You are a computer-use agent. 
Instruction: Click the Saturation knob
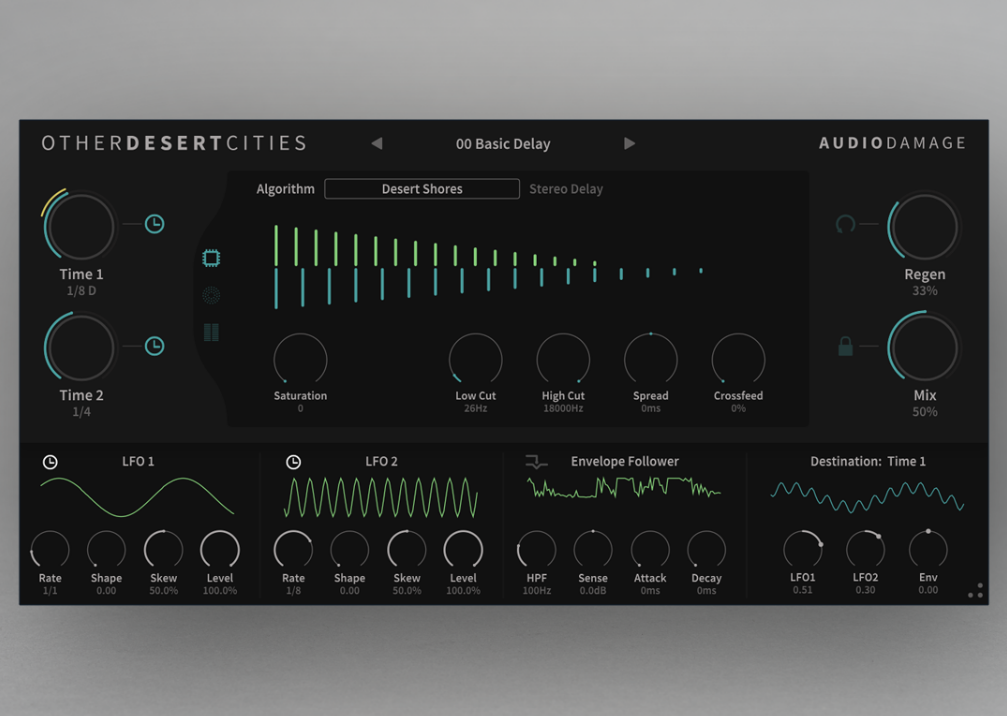[x=300, y=360]
